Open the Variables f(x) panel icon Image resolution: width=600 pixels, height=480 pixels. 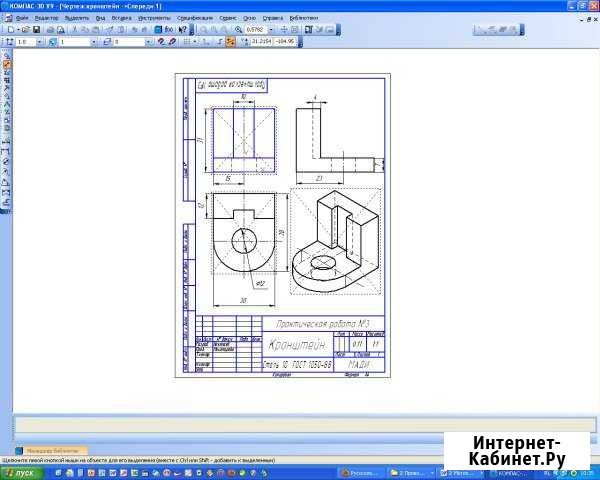click(x=170, y=30)
